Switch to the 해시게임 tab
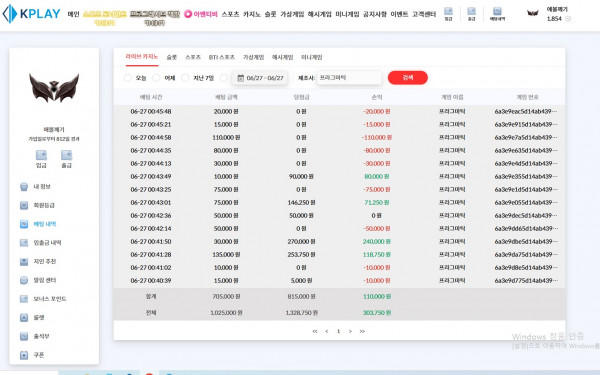 point(282,57)
